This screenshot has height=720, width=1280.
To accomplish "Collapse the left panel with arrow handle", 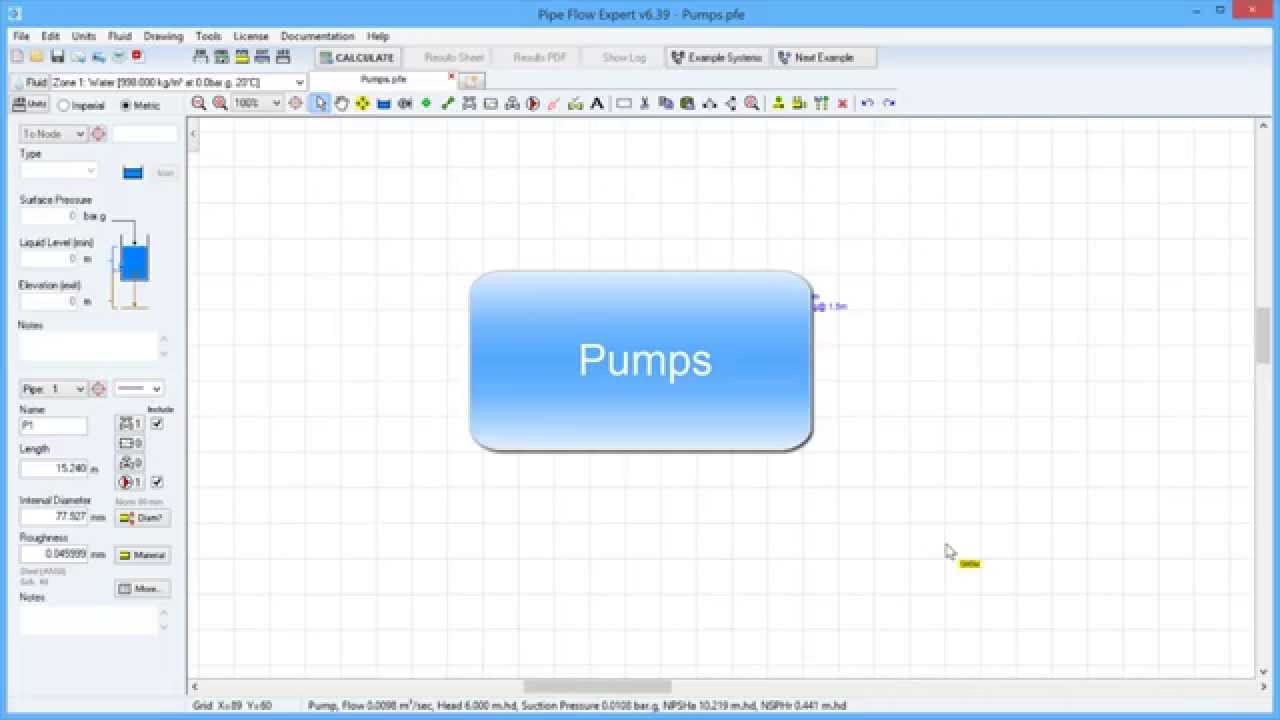I will pos(193,133).
